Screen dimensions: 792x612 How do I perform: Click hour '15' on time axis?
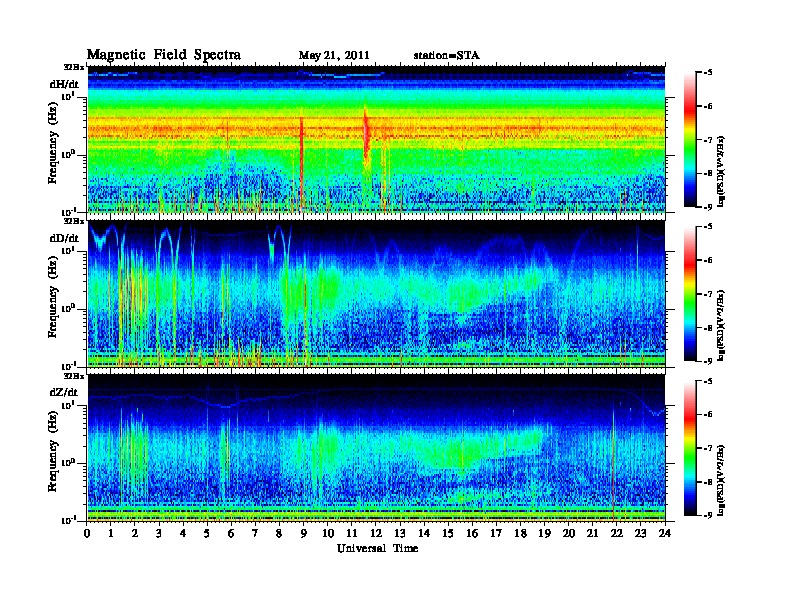point(448,533)
